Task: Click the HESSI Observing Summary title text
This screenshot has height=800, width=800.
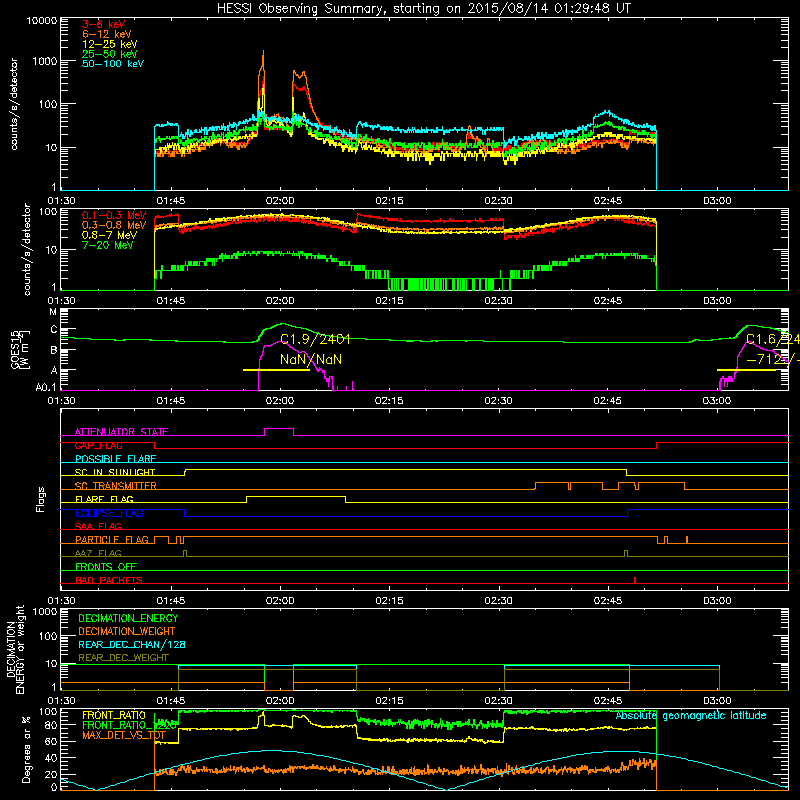Action: coord(424,9)
